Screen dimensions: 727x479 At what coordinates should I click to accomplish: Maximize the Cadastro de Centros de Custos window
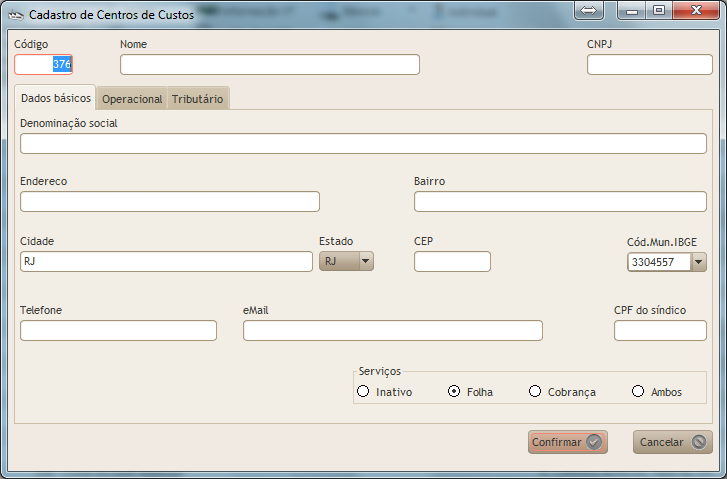(x=658, y=11)
